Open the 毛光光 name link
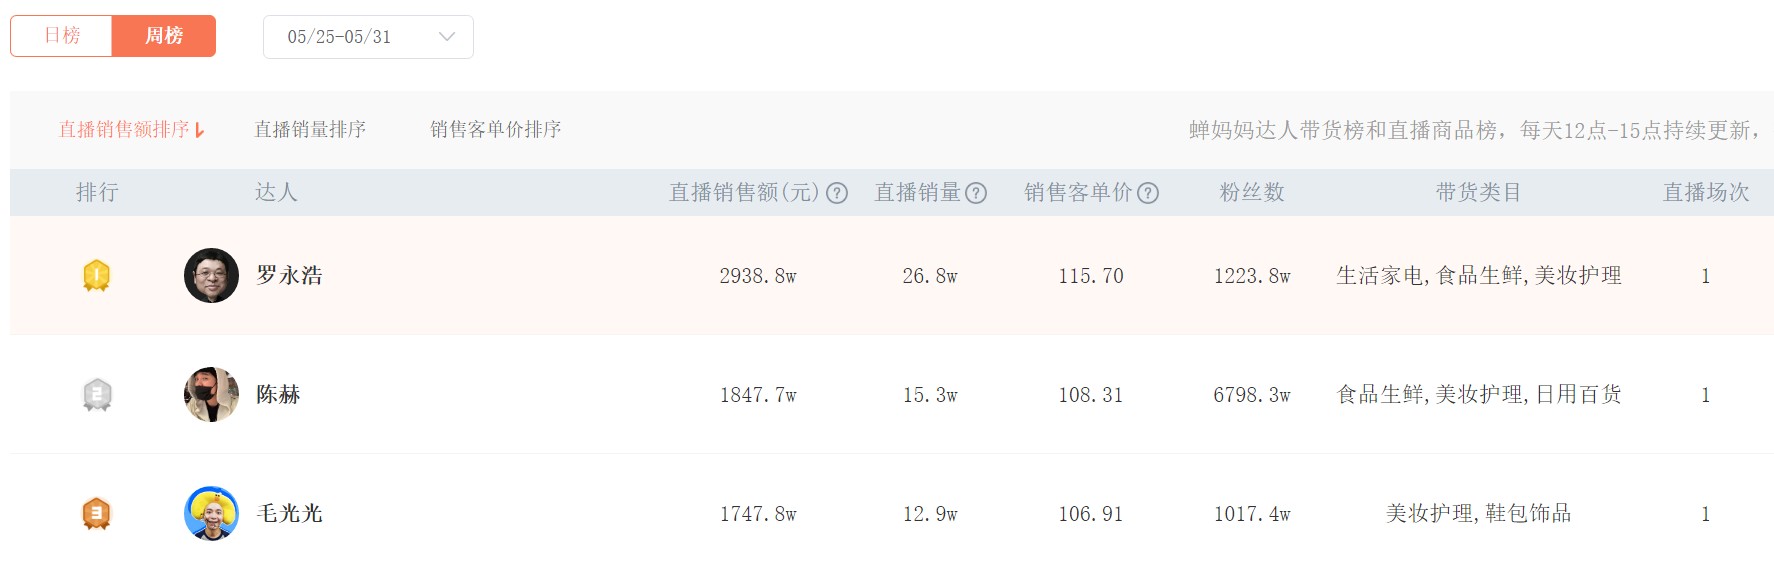Image resolution: width=1774 pixels, height=562 pixels. 289,513
